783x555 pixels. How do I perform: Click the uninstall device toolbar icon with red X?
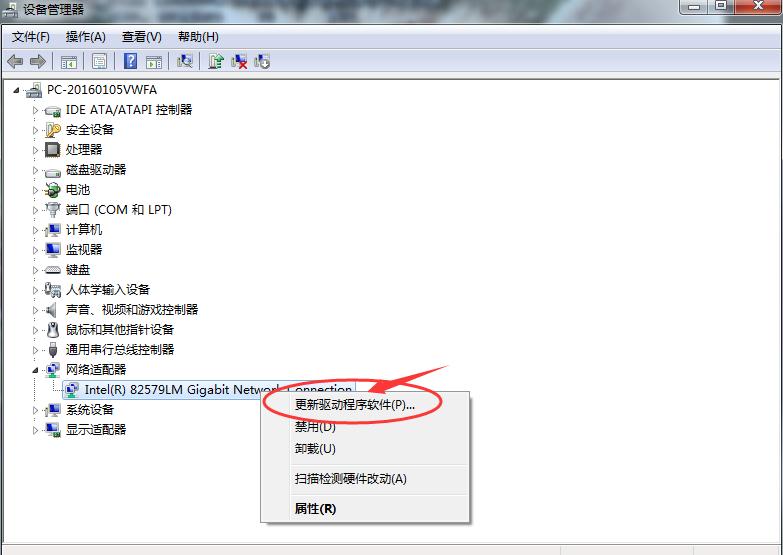point(239,61)
